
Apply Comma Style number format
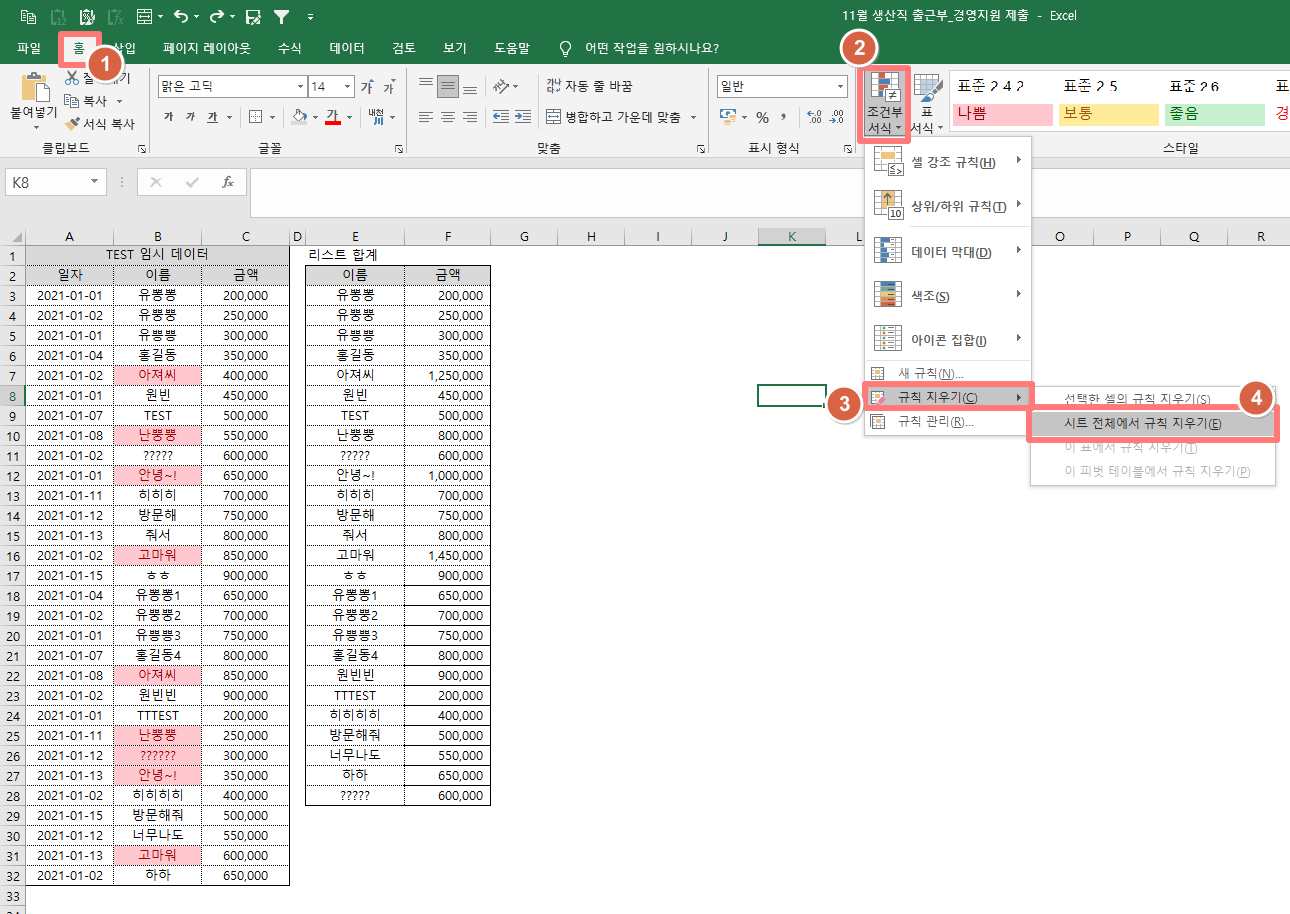784,117
